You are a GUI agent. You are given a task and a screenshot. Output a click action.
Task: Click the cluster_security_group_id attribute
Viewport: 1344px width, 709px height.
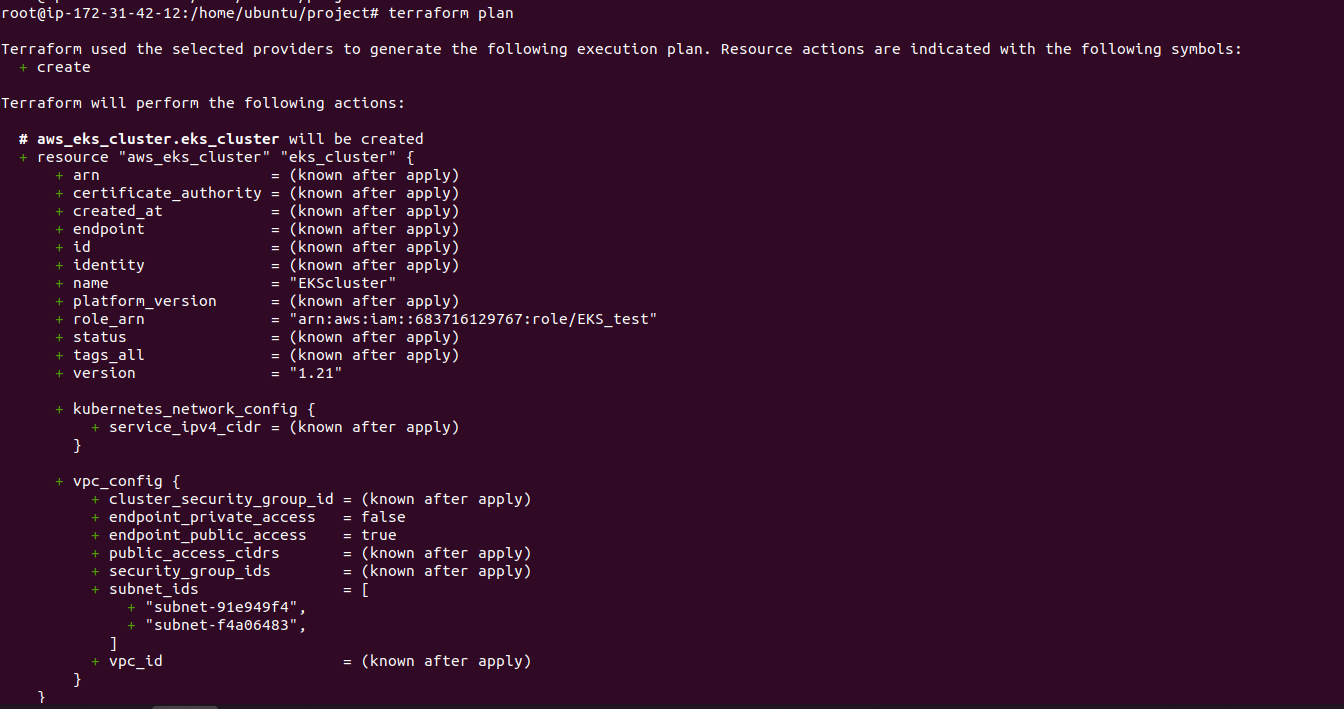(221, 499)
